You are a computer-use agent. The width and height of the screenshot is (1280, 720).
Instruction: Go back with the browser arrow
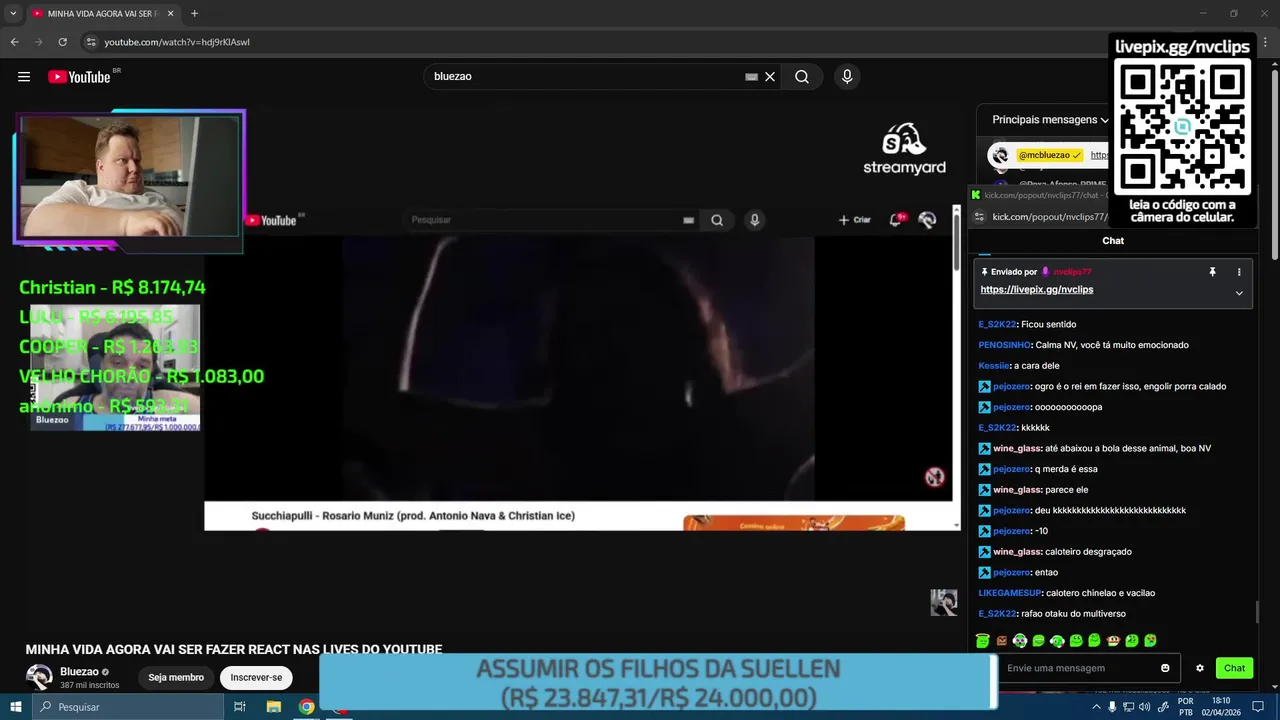pyautogui.click(x=14, y=42)
